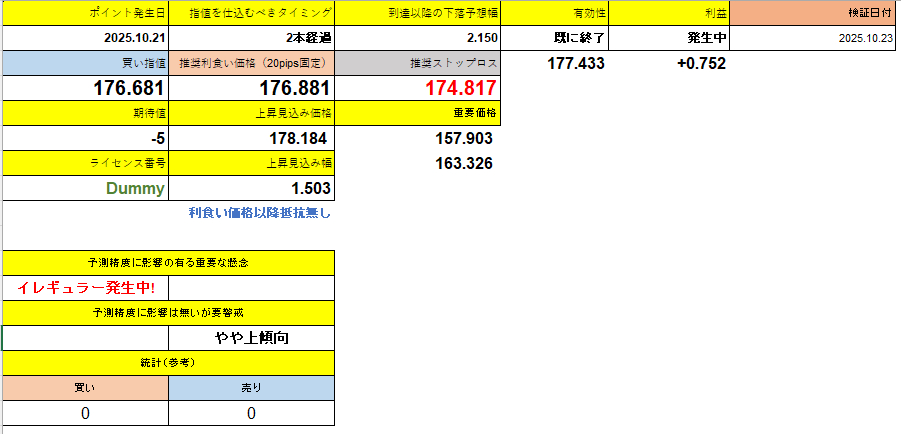Select the 予測精度に影響の有る重要な懸念 header

168,263
